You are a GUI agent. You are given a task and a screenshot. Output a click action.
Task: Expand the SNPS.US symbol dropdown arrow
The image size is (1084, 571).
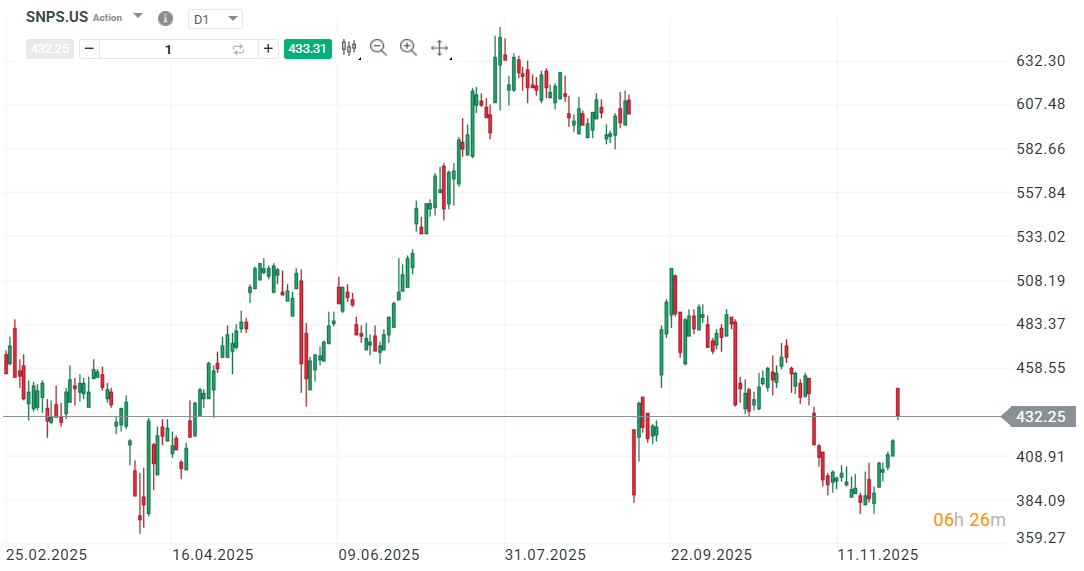click(x=138, y=17)
